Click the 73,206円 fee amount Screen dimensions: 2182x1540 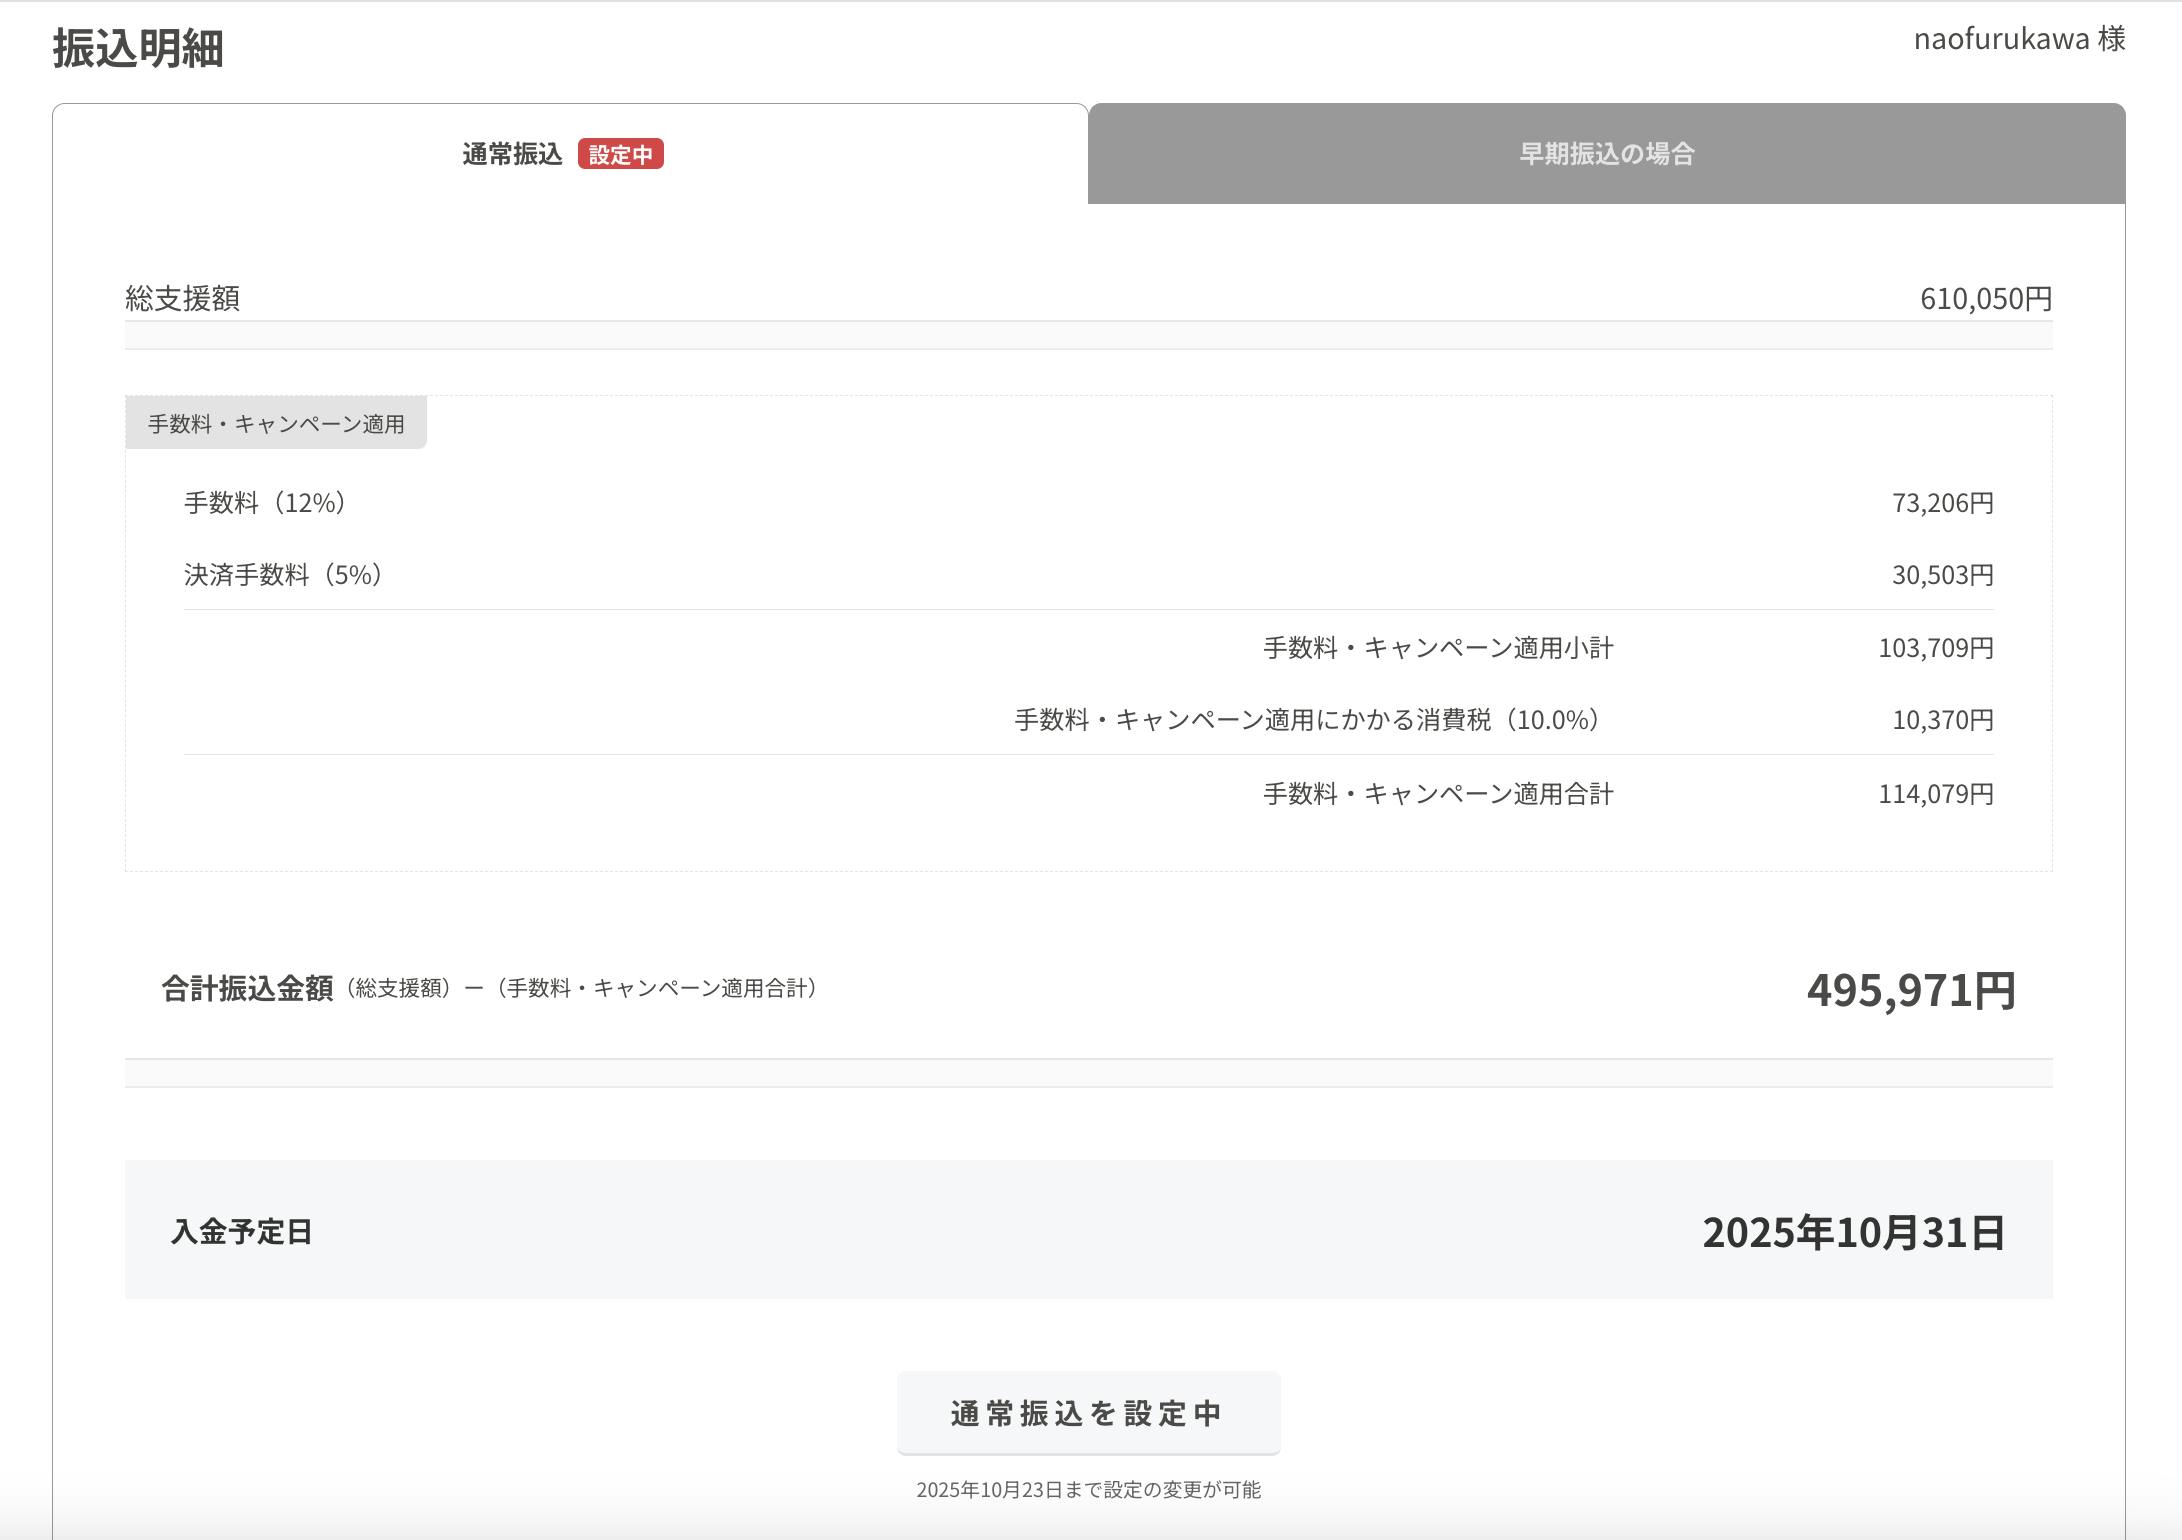(1942, 502)
